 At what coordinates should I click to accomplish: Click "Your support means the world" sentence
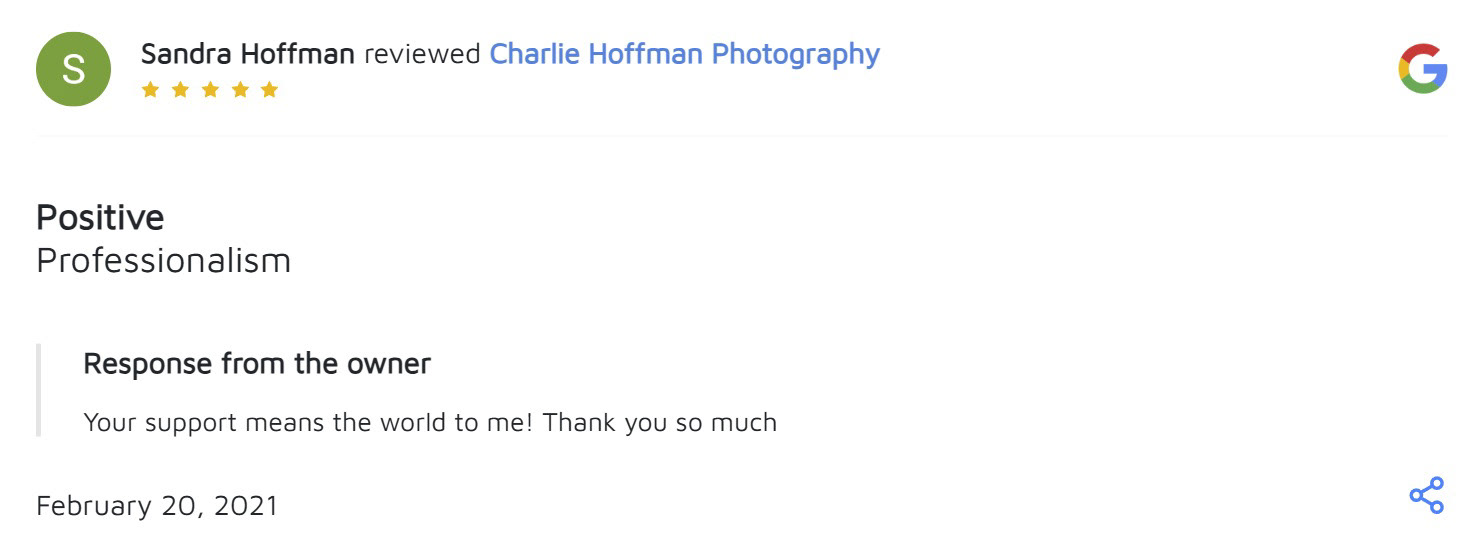pyautogui.click(x=298, y=422)
